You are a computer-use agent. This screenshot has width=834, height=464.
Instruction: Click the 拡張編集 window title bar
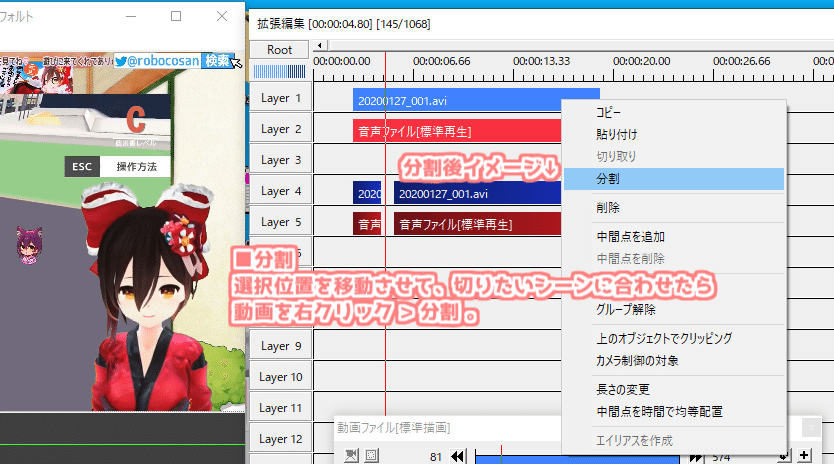click(x=541, y=24)
